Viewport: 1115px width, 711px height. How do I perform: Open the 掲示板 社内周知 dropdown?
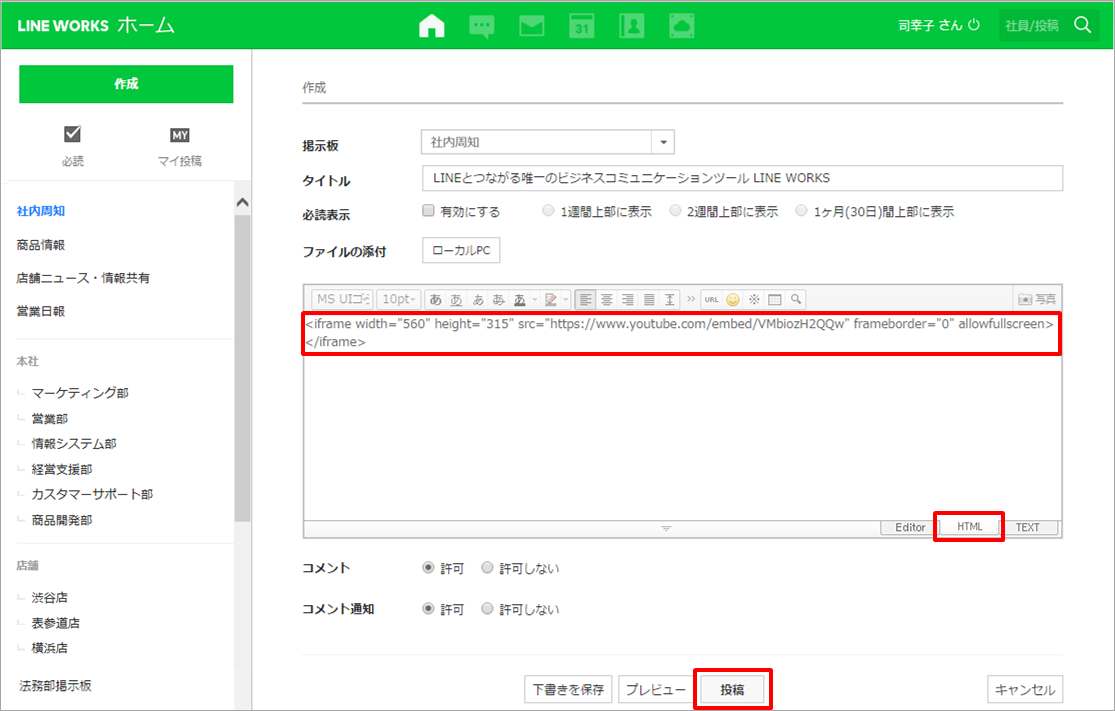click(664, 143)
